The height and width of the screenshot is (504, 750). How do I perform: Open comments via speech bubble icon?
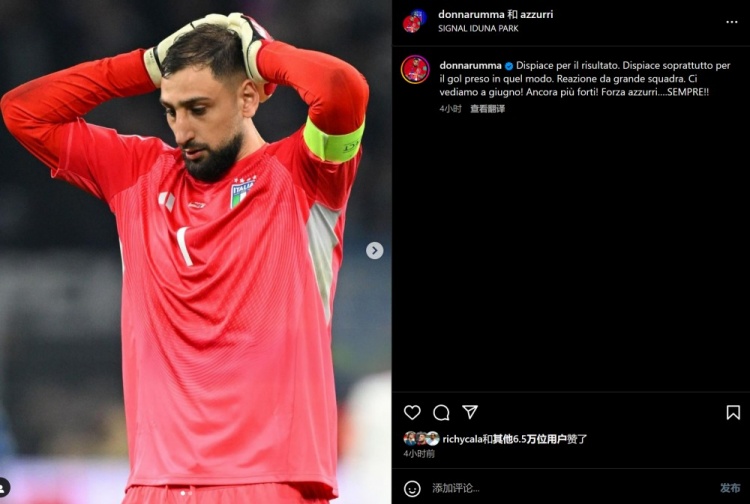pyautogui.click(x=441, y=412)
